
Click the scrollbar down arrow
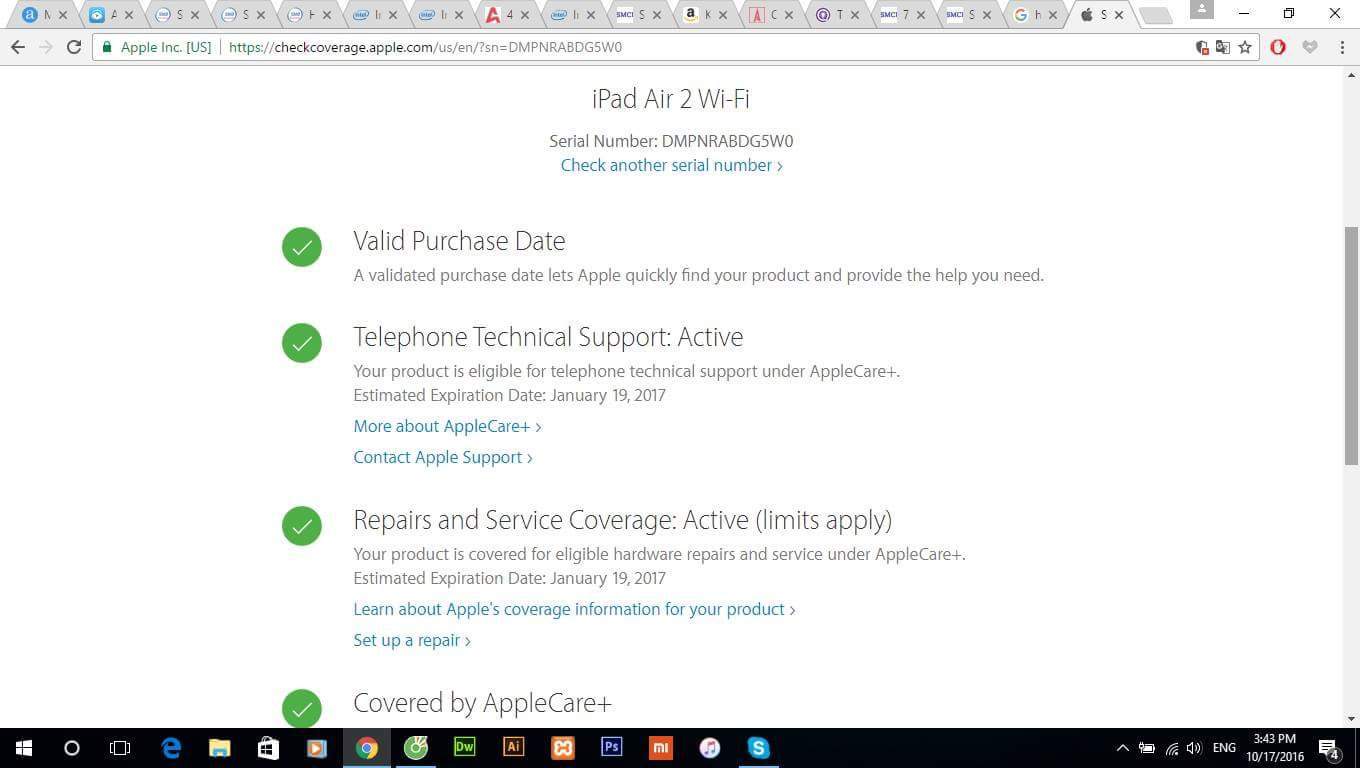(1351, 719)
